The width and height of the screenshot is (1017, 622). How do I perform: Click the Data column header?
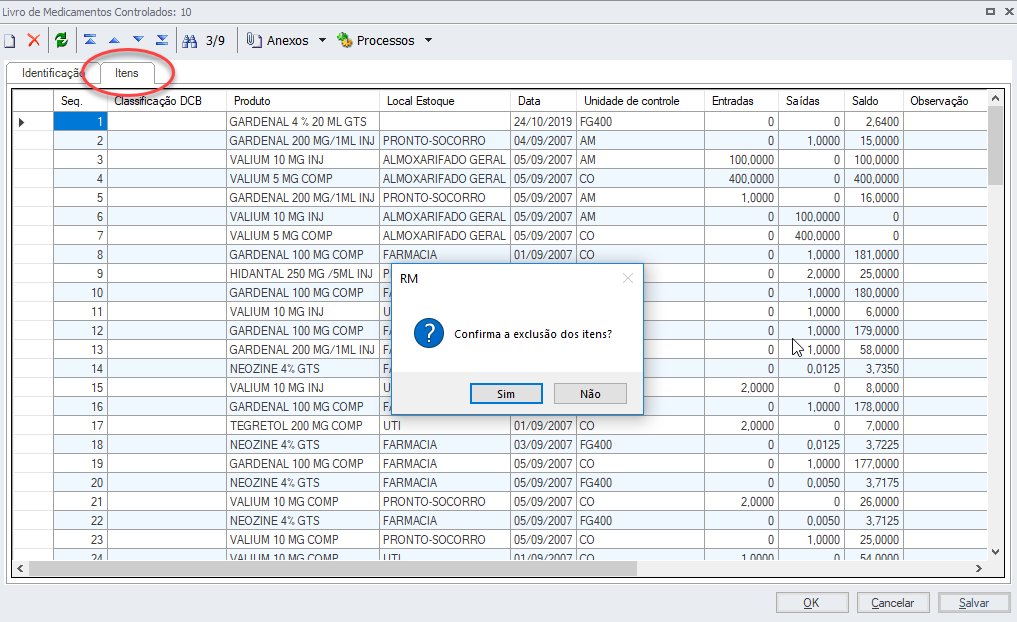click(543, 101)
